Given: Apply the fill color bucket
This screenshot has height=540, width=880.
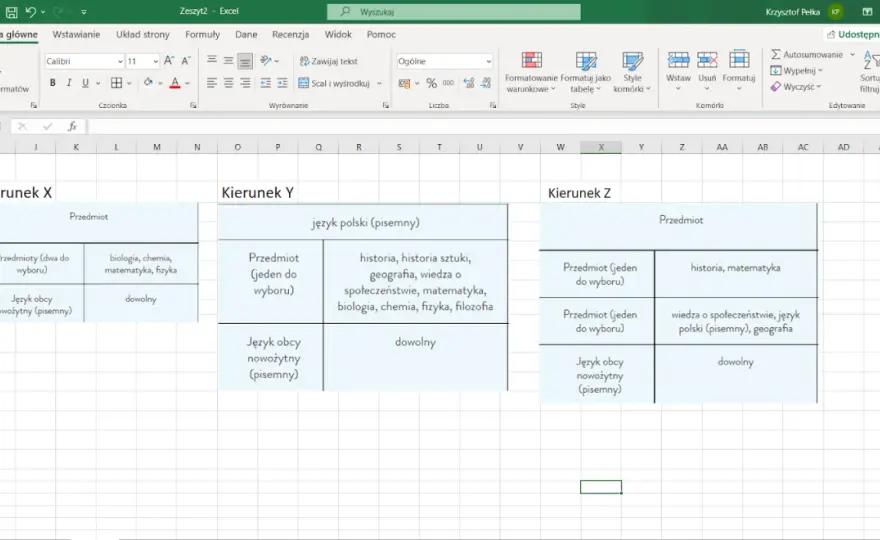Looking at the screenshot, I should [148, 83].
